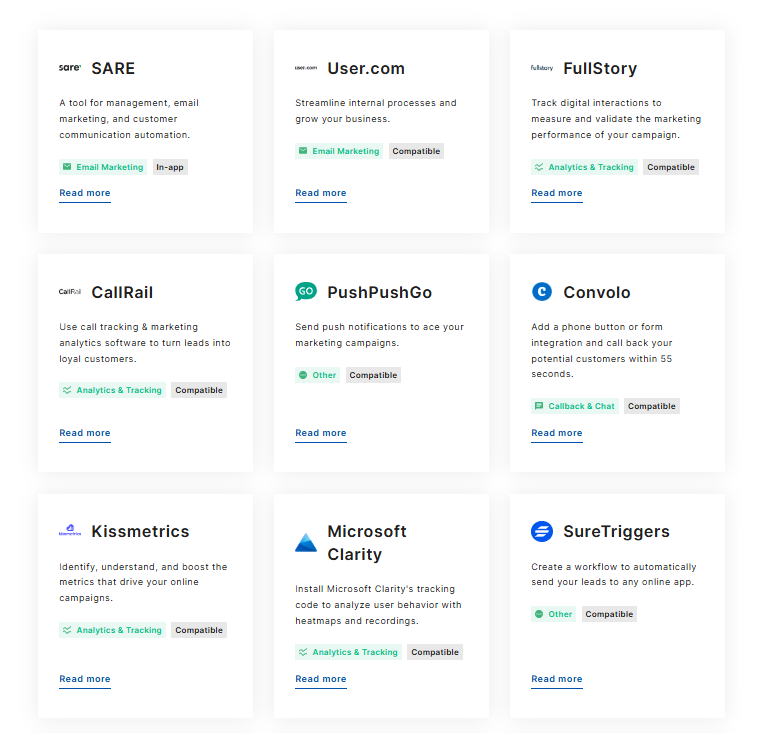Click Other tag on SureTriggers card
Screen dimensions: 767x733
coord(554,614)
